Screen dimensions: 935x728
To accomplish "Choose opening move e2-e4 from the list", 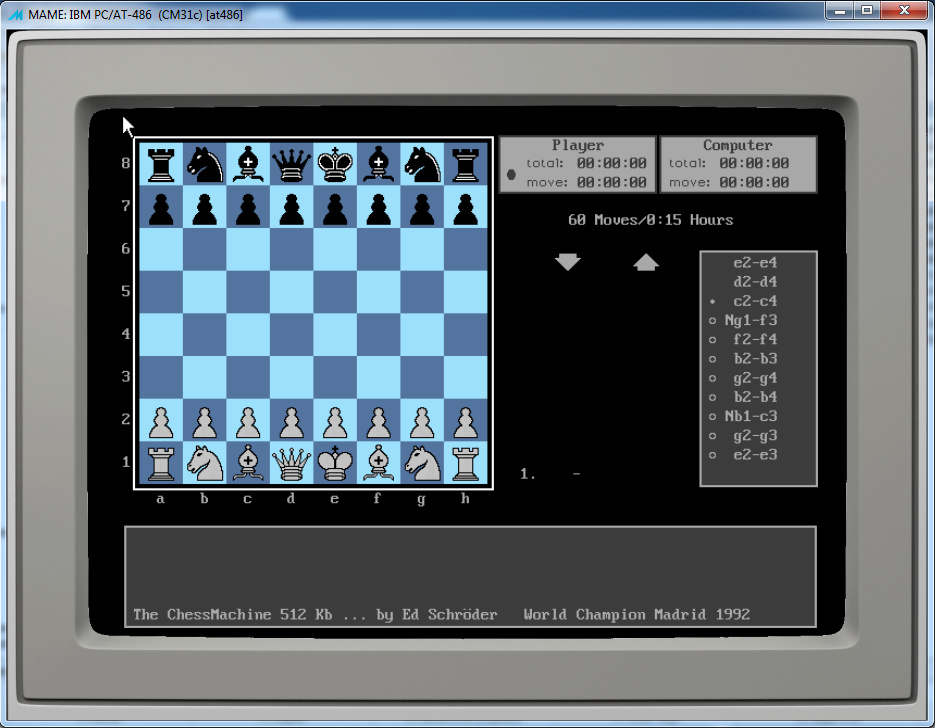I will click(x=755, y=262).
